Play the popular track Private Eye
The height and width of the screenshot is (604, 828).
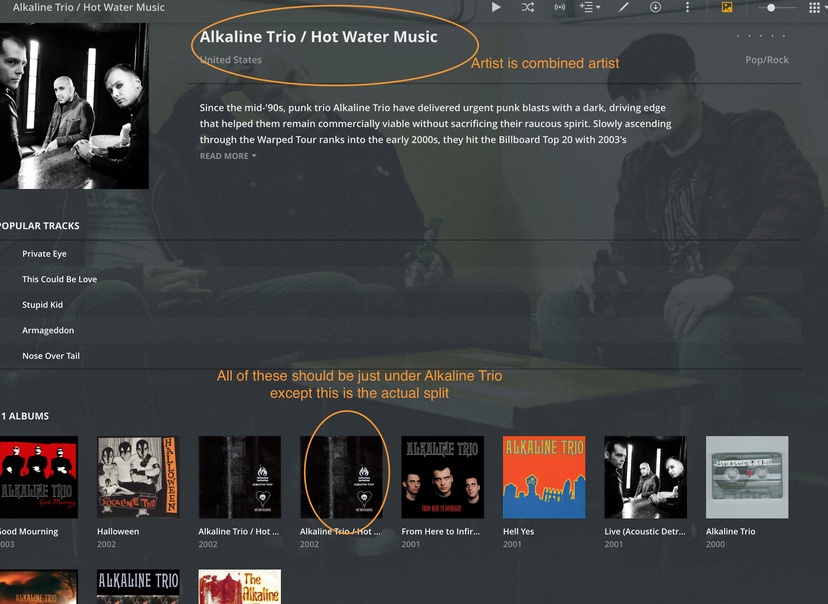44,254
